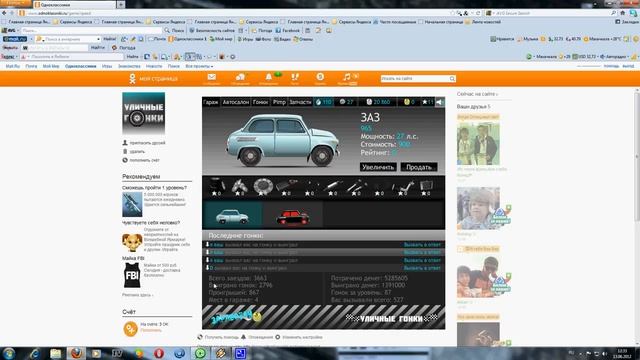Click Погода button in Yandex toolbar
Image resolution: width=640 pixels, height=360 pixels.
pos(124,48)
